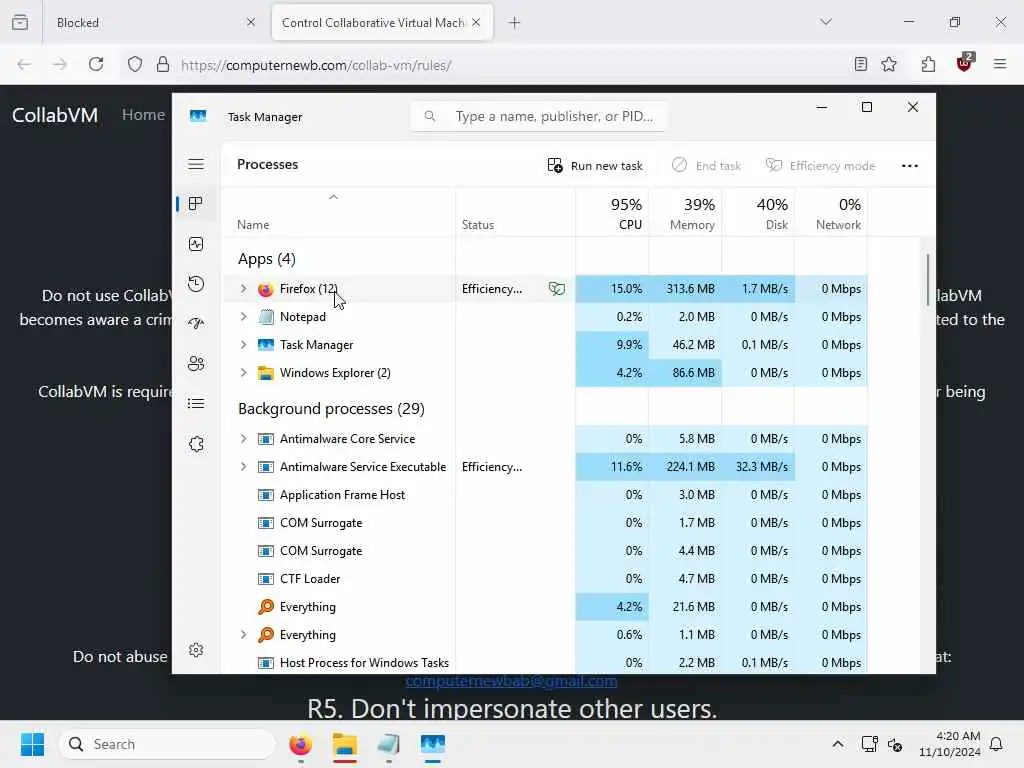Open the Firefox extensions puzzle icon

click(x=928, y=64)
